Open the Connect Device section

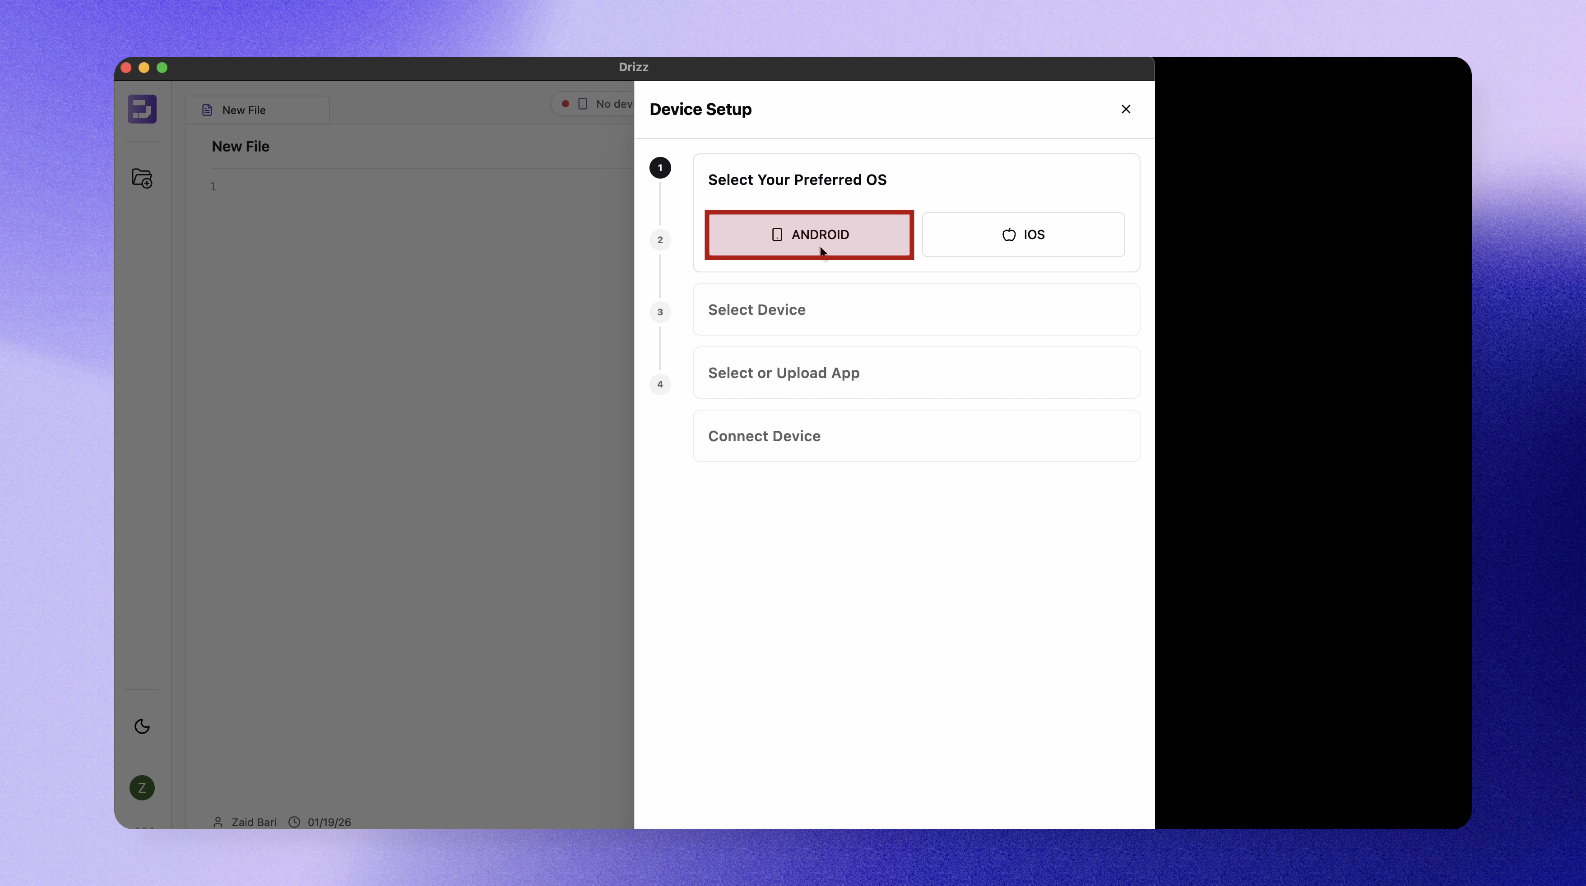[916, 436]
